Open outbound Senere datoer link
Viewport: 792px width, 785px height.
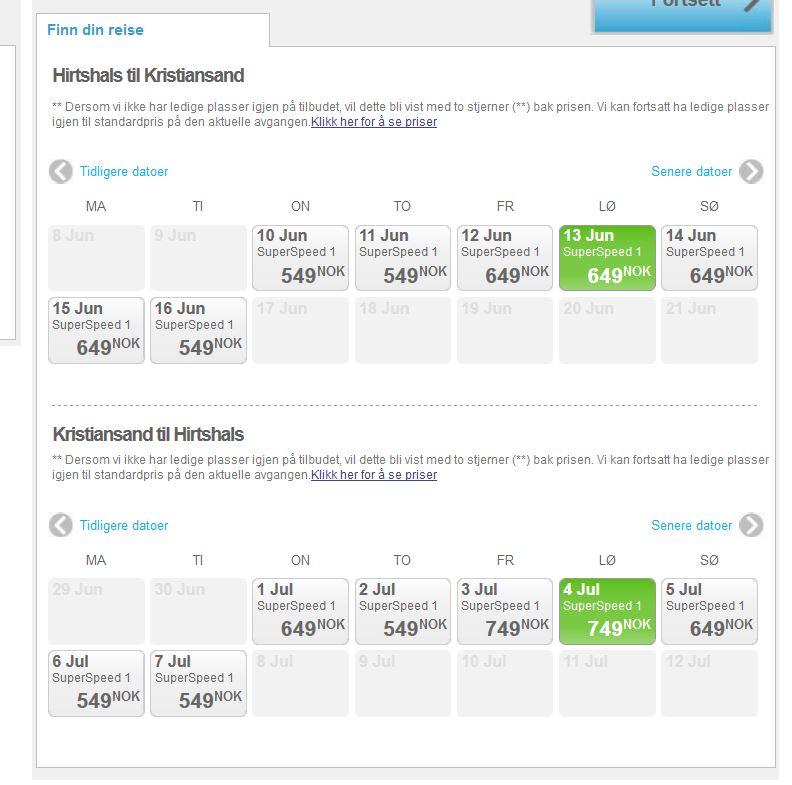691,172
